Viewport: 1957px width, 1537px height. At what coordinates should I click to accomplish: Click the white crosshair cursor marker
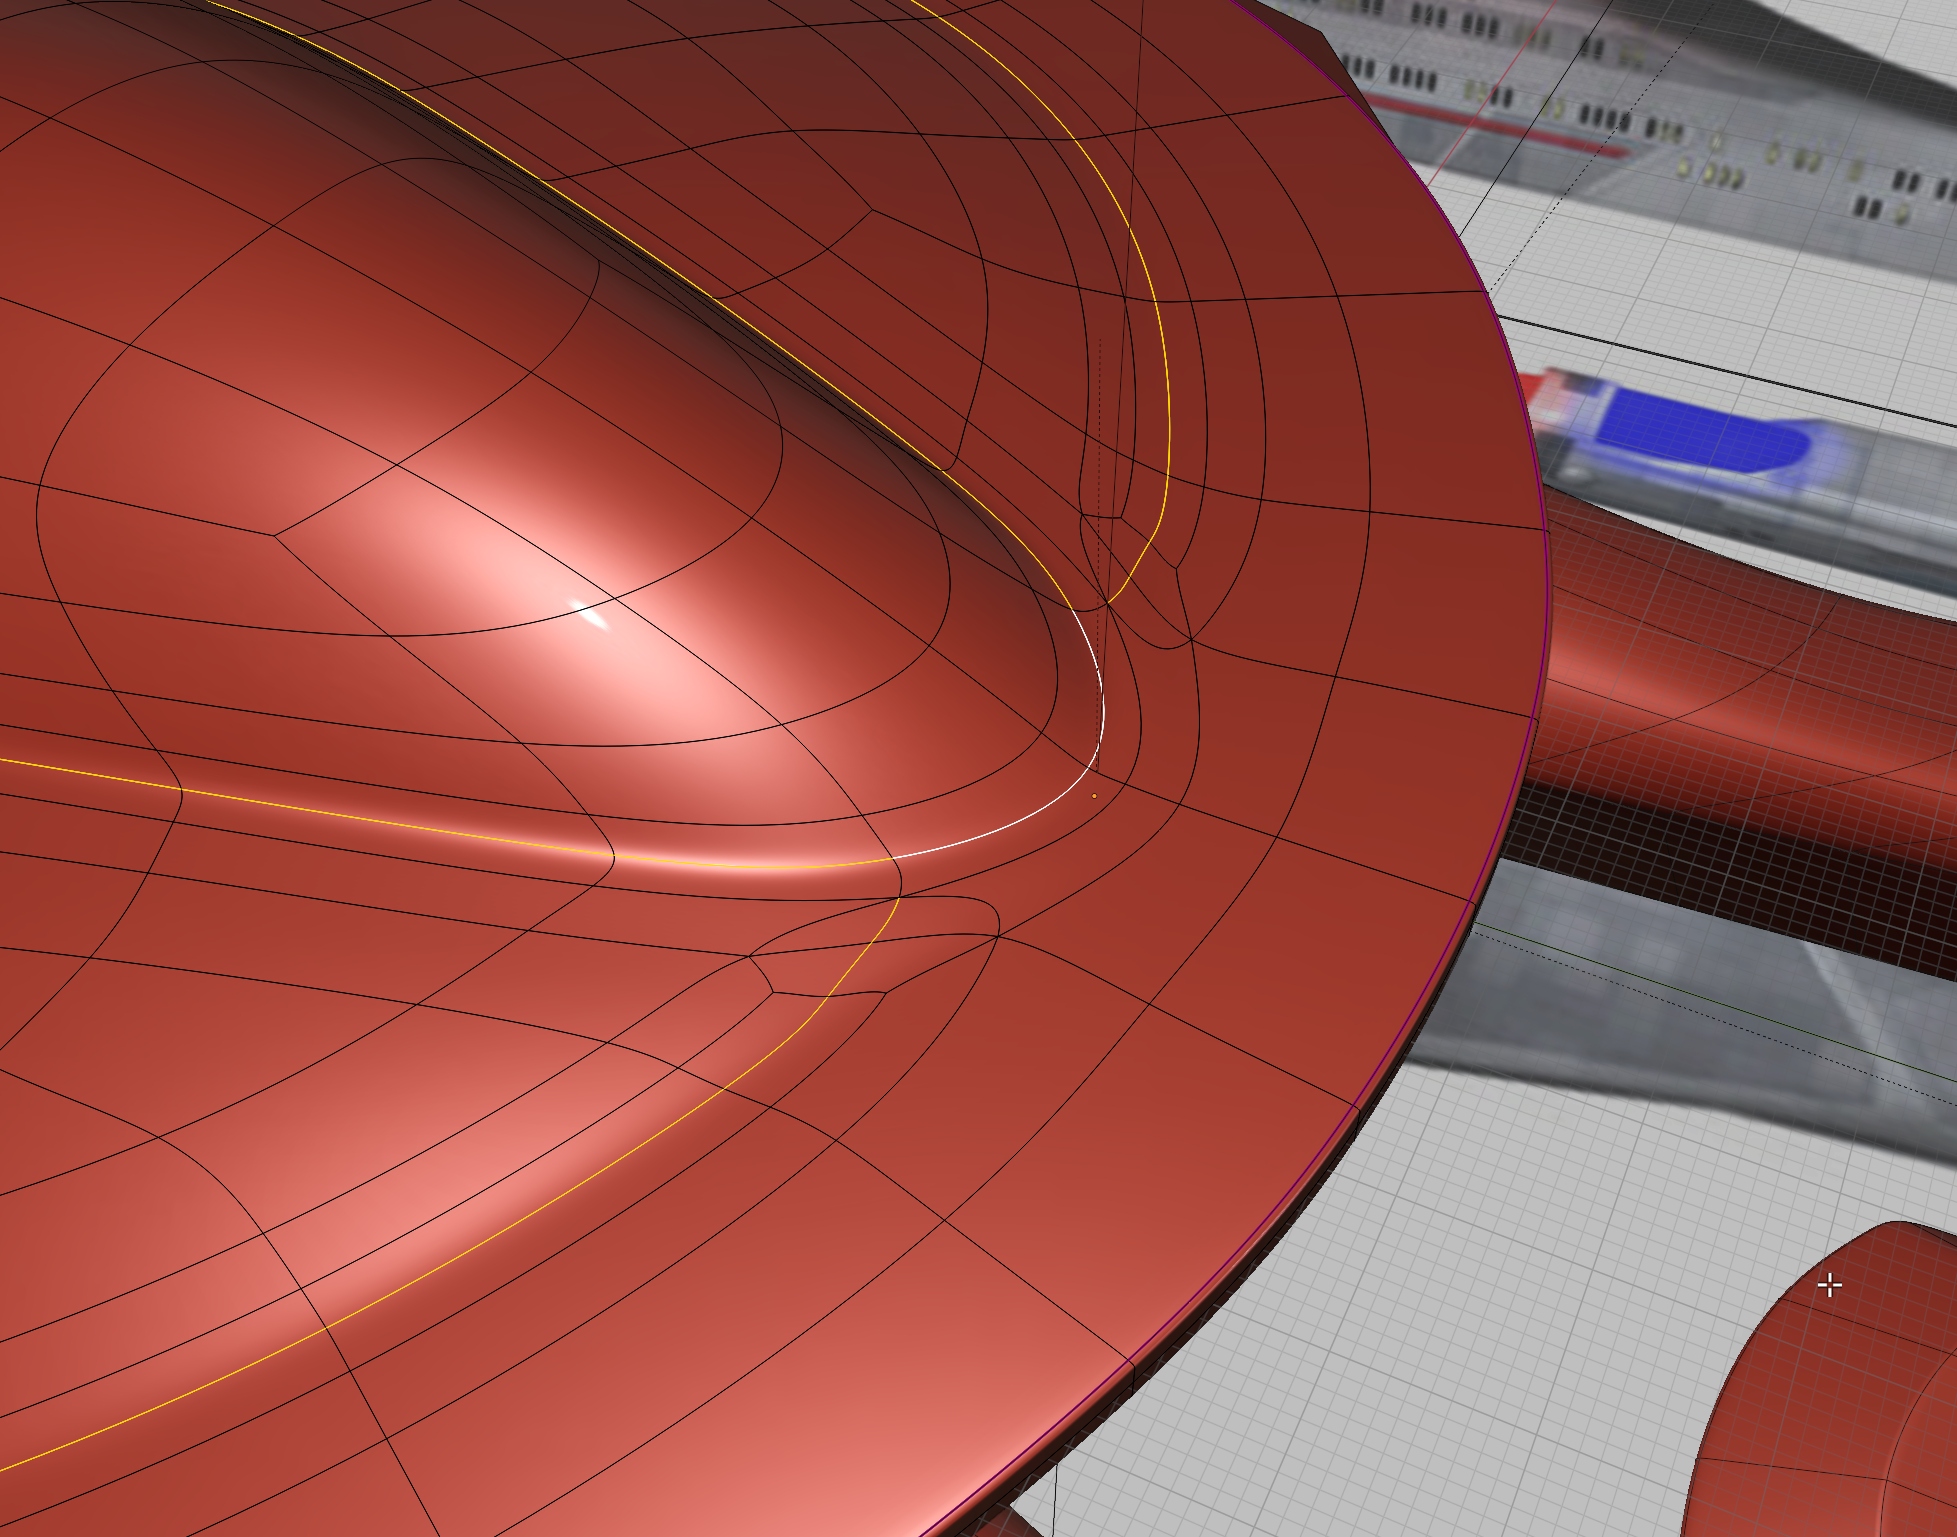(1829, 1285)
